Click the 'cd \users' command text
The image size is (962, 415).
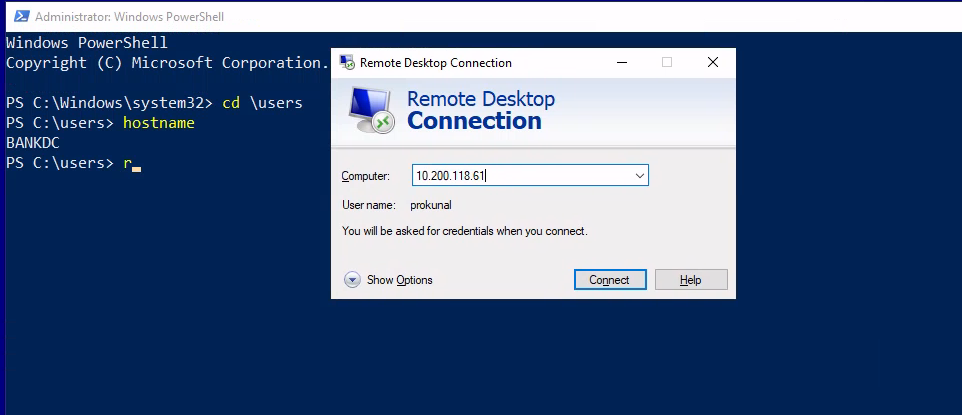(x=263, y=103)
